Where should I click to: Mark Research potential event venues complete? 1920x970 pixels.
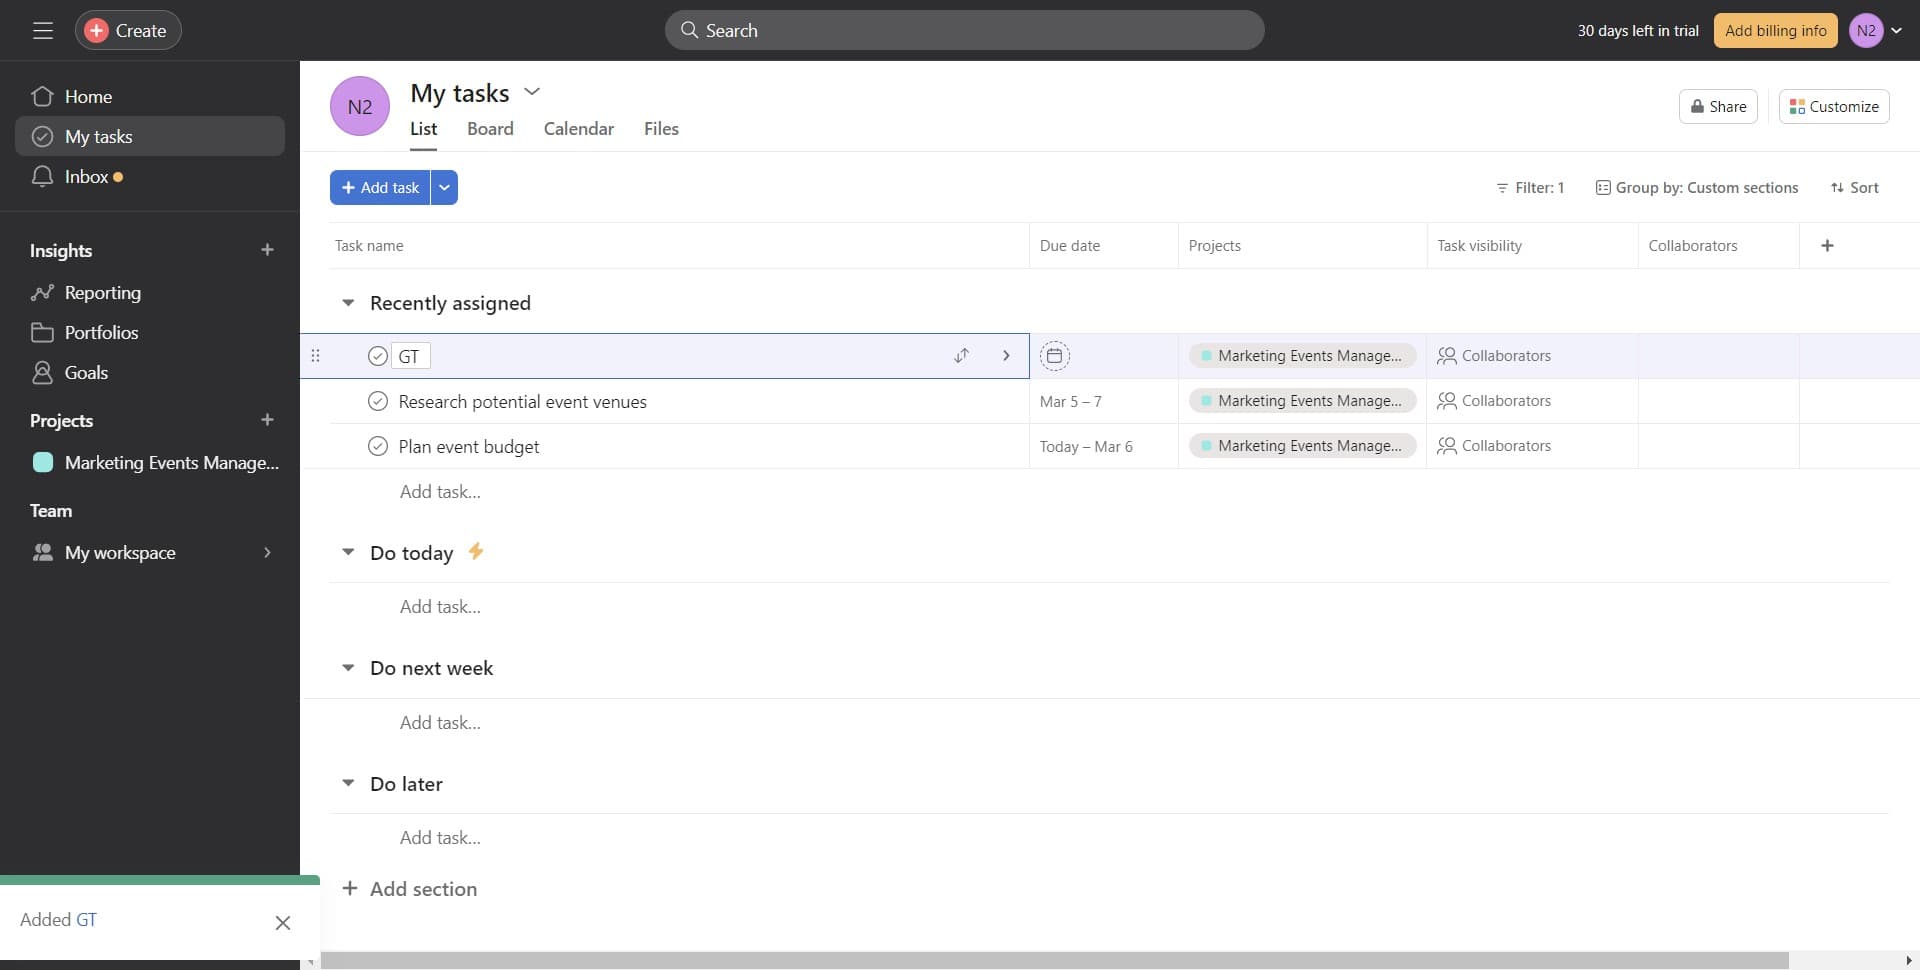[377, 401]
